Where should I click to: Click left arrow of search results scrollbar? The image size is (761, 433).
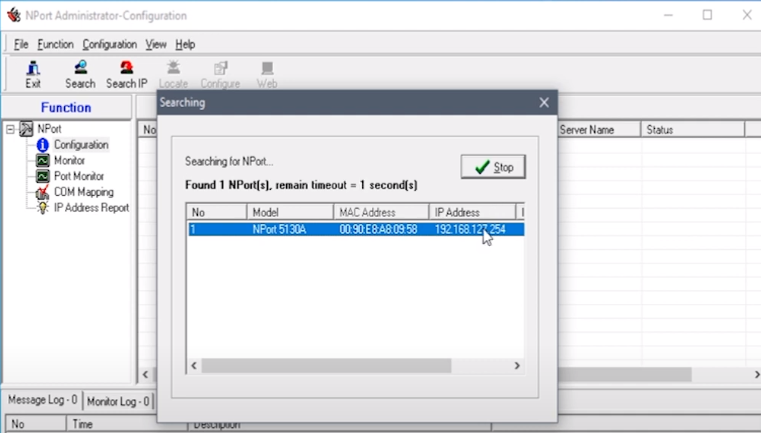[194, 366]
